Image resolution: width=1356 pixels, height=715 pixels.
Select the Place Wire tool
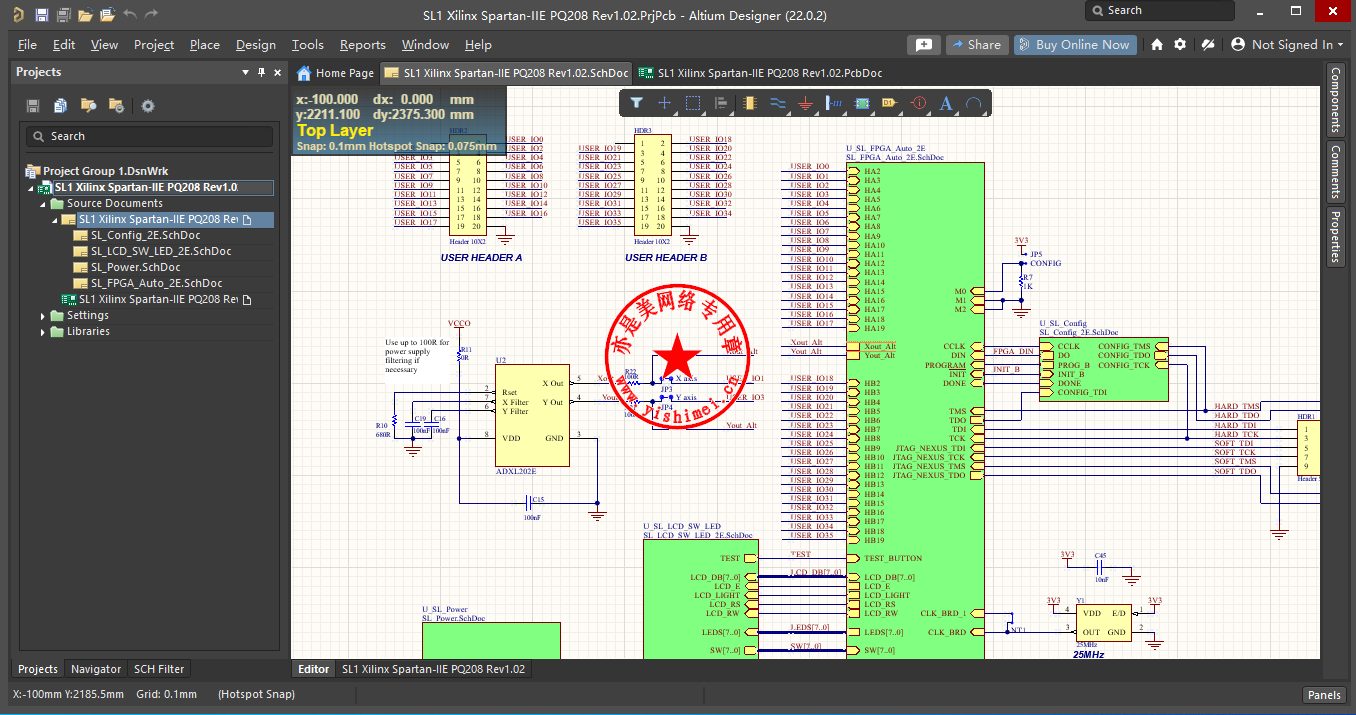click(x=778, y=103)
